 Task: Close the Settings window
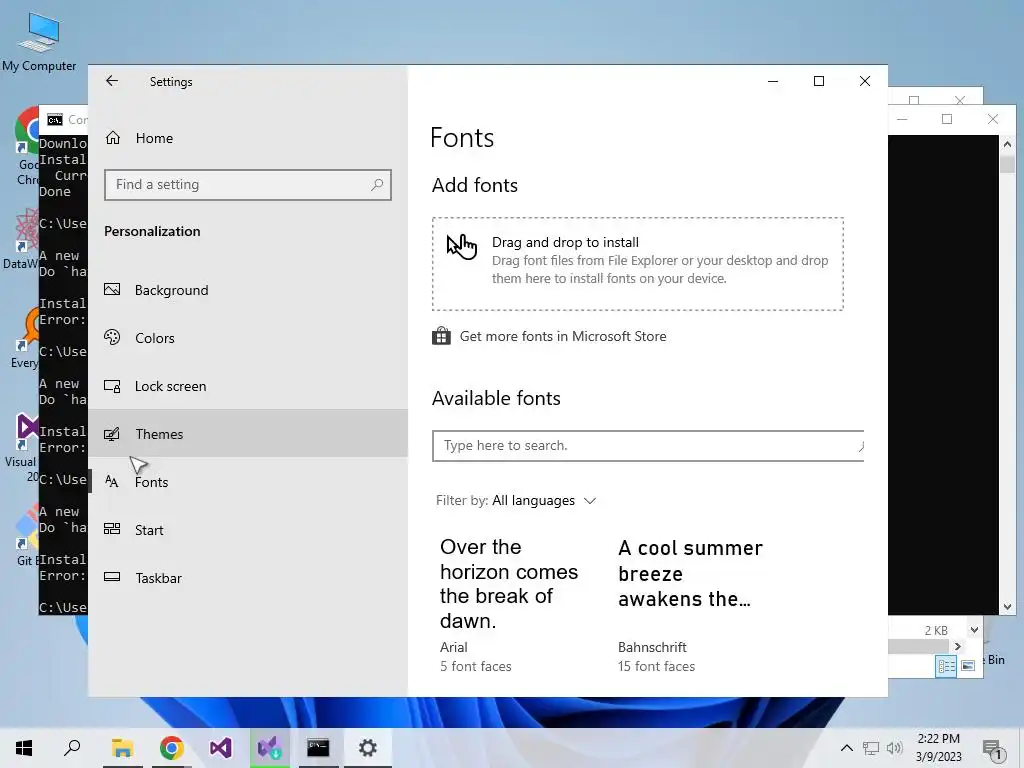[x=865, y=81]
